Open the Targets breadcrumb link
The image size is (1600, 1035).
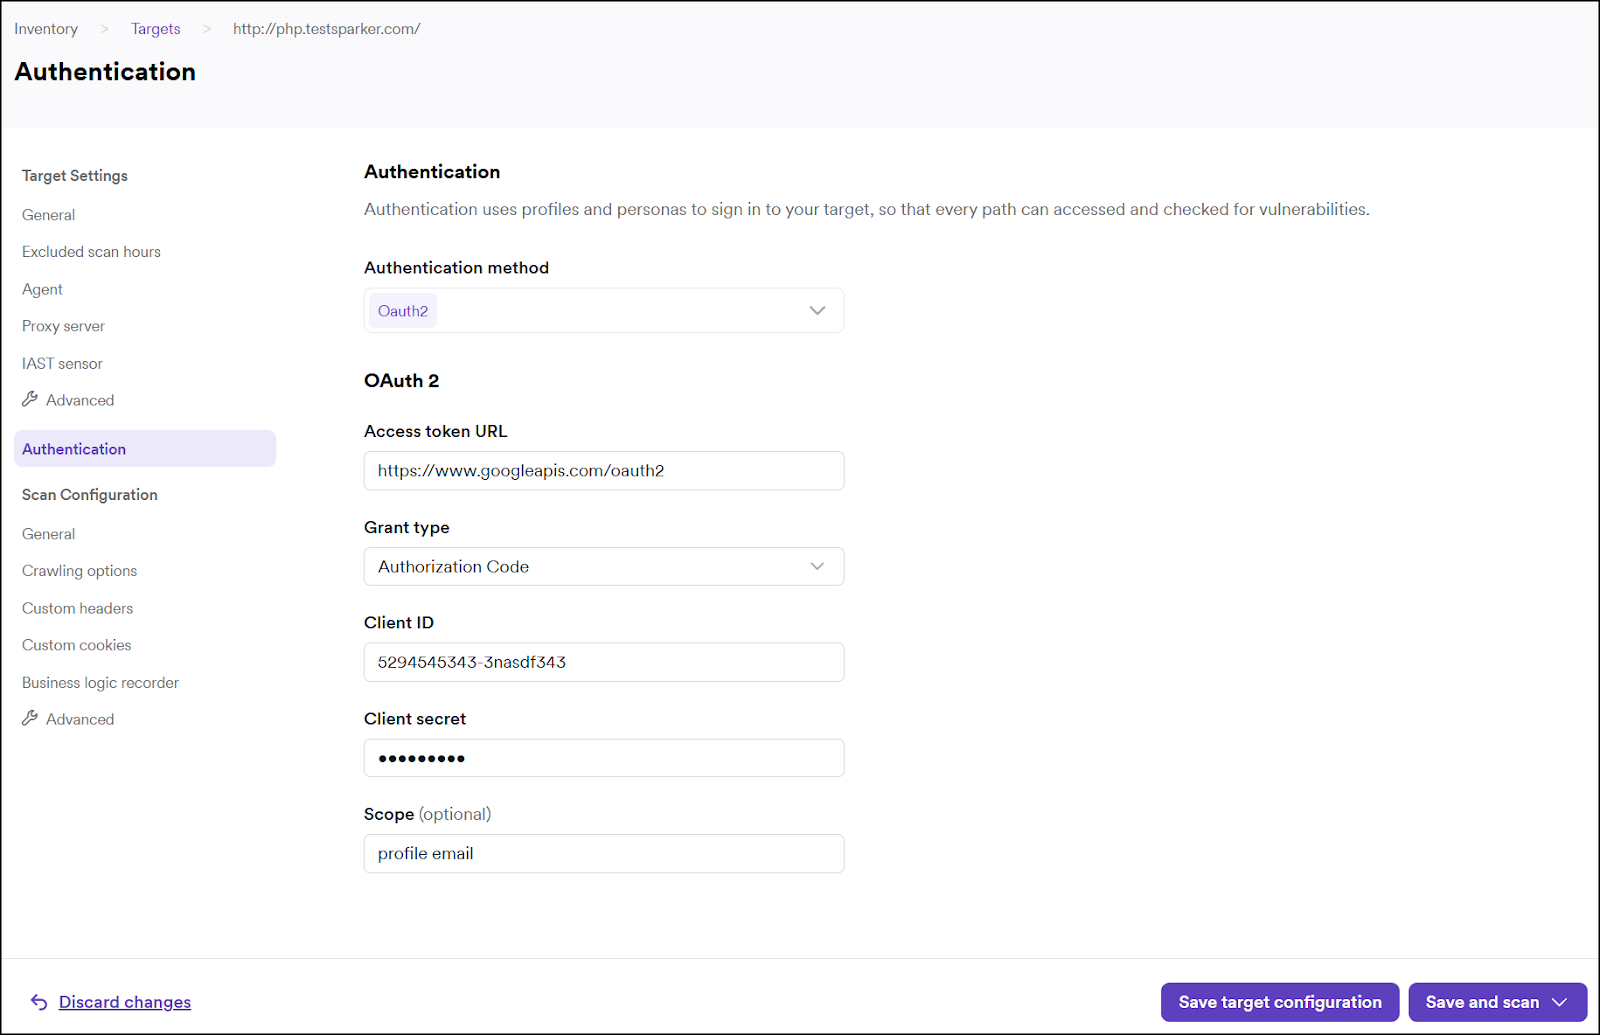point(155,28)
